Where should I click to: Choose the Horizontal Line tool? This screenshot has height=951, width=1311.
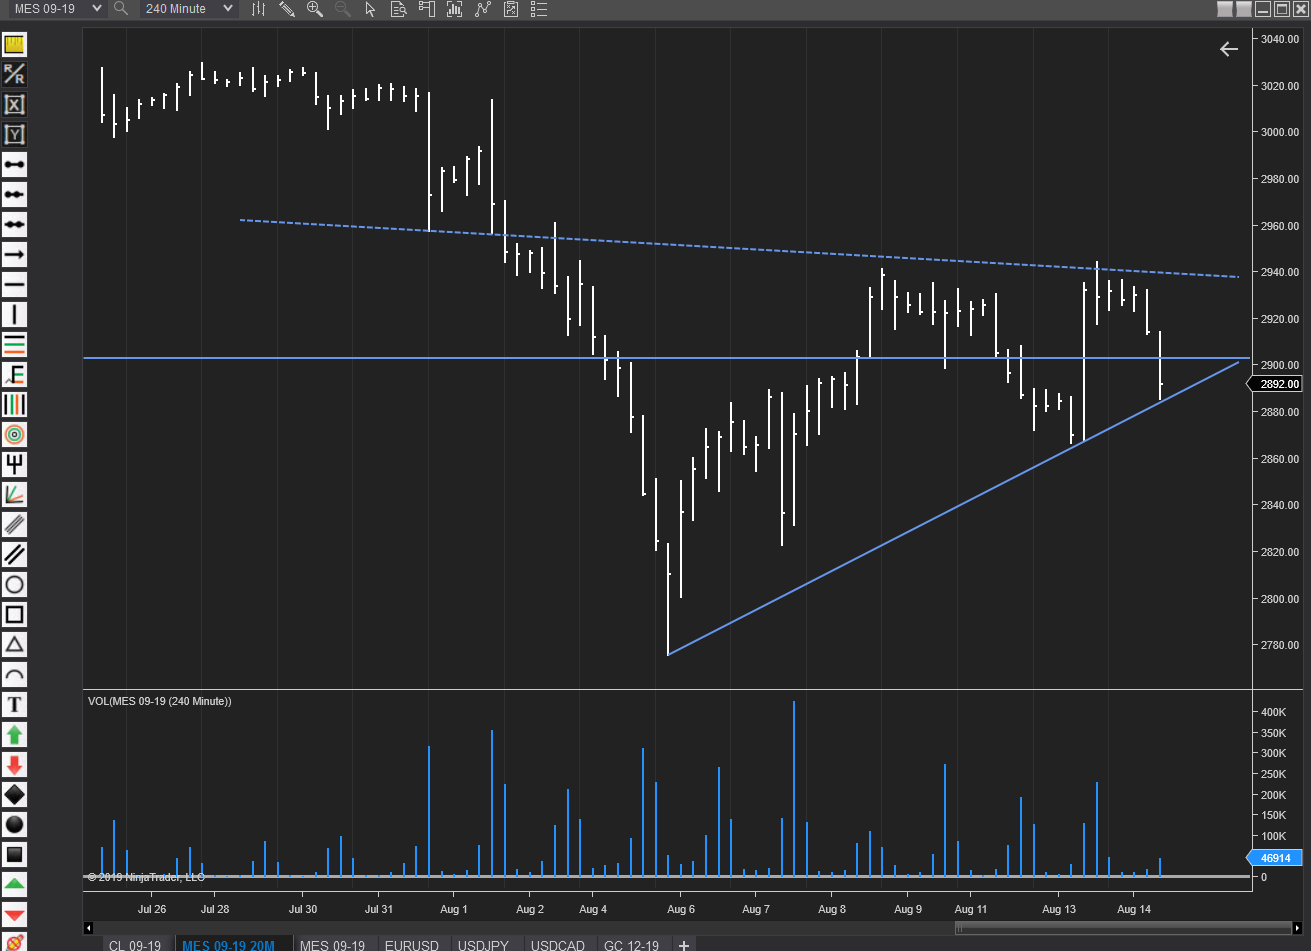click(x=14, y=284)
